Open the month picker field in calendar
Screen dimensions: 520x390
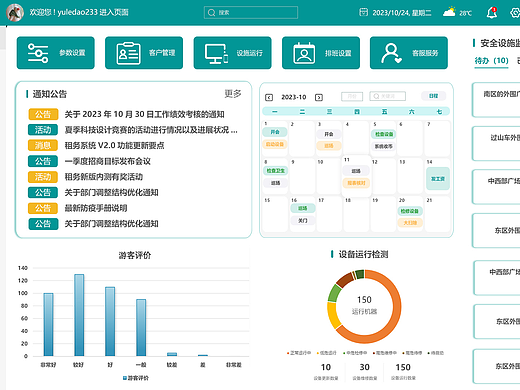pyautogui.click(x=352, y=96)
